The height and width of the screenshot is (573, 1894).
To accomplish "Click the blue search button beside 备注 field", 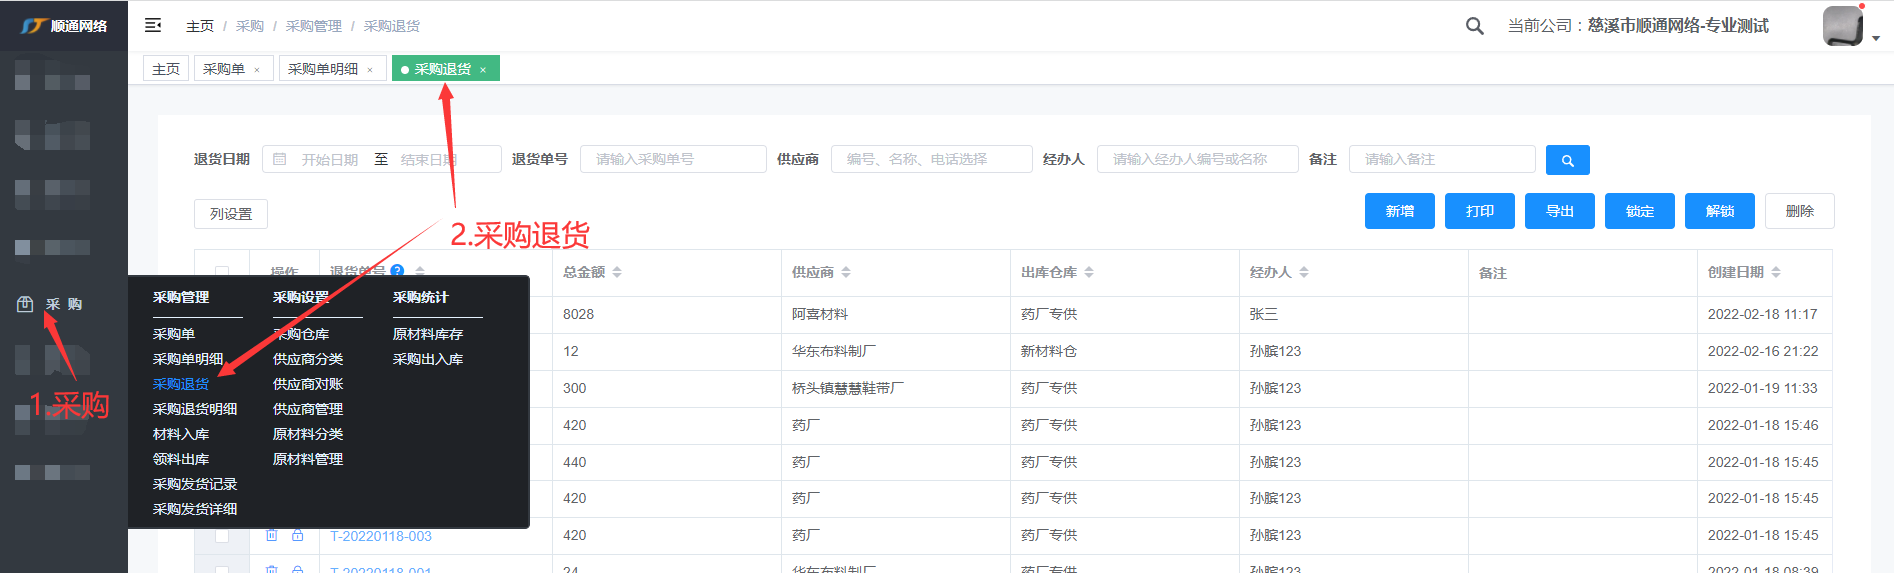I will tap(1567, 160).
